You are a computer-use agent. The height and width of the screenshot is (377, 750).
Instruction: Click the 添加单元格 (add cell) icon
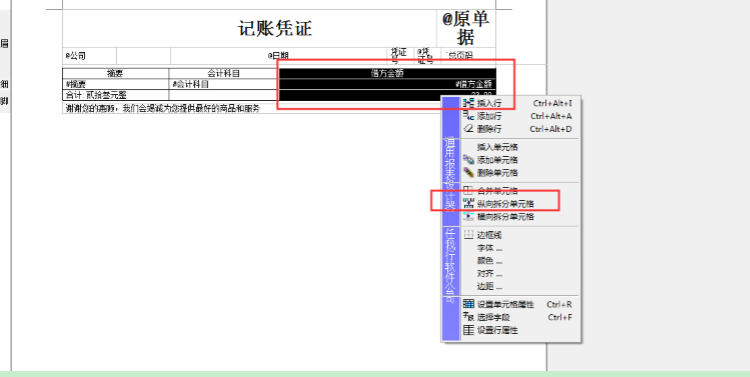coord(469,160)
